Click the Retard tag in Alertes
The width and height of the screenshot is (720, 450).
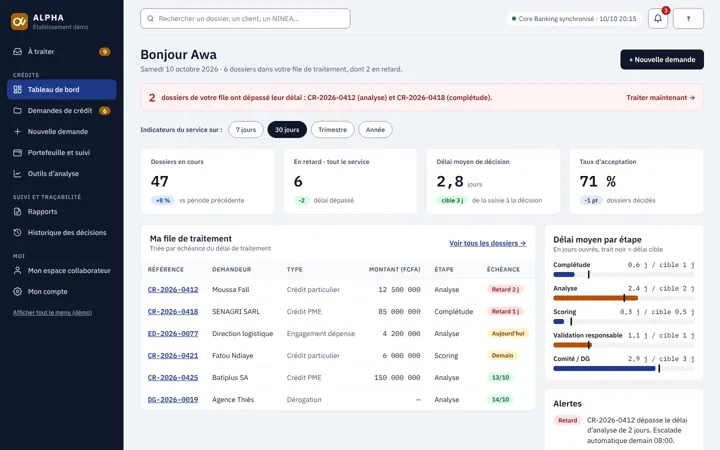pyautogui.click(x=568, y=421)
